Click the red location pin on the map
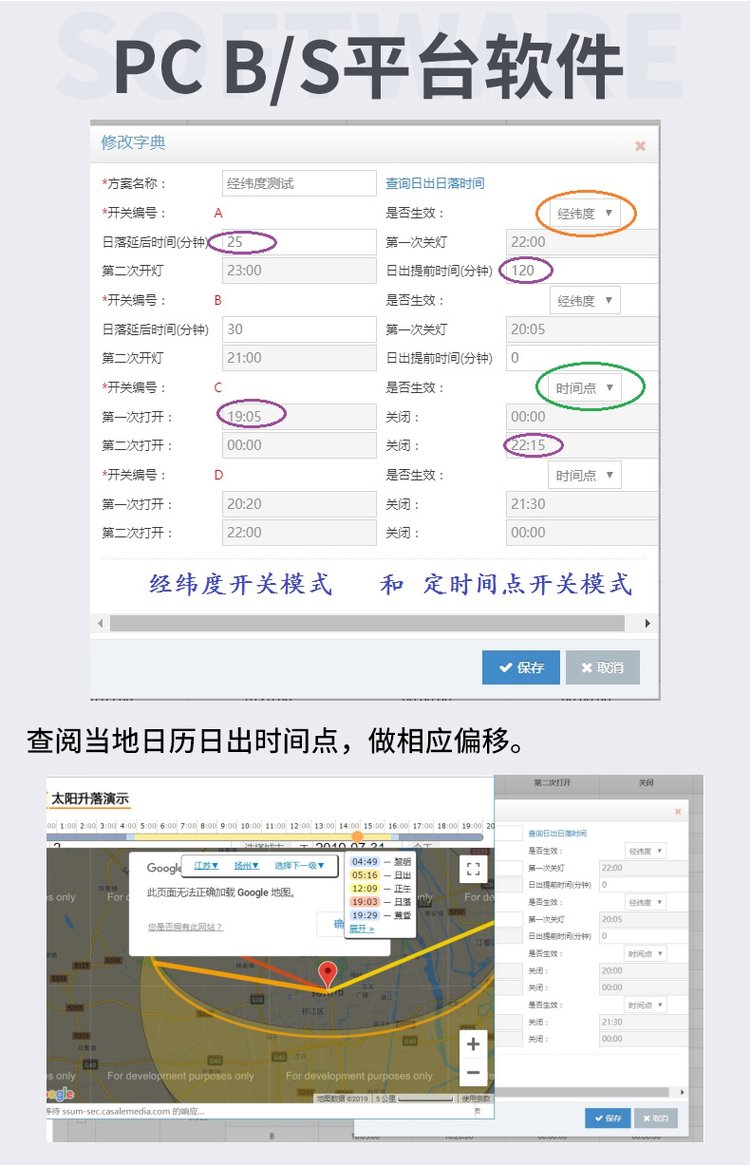750x1165 pixels. tap(327, 975)
